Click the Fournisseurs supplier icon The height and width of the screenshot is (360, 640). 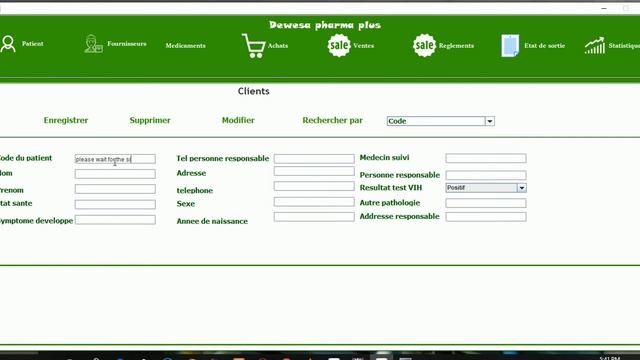point(93,44)
